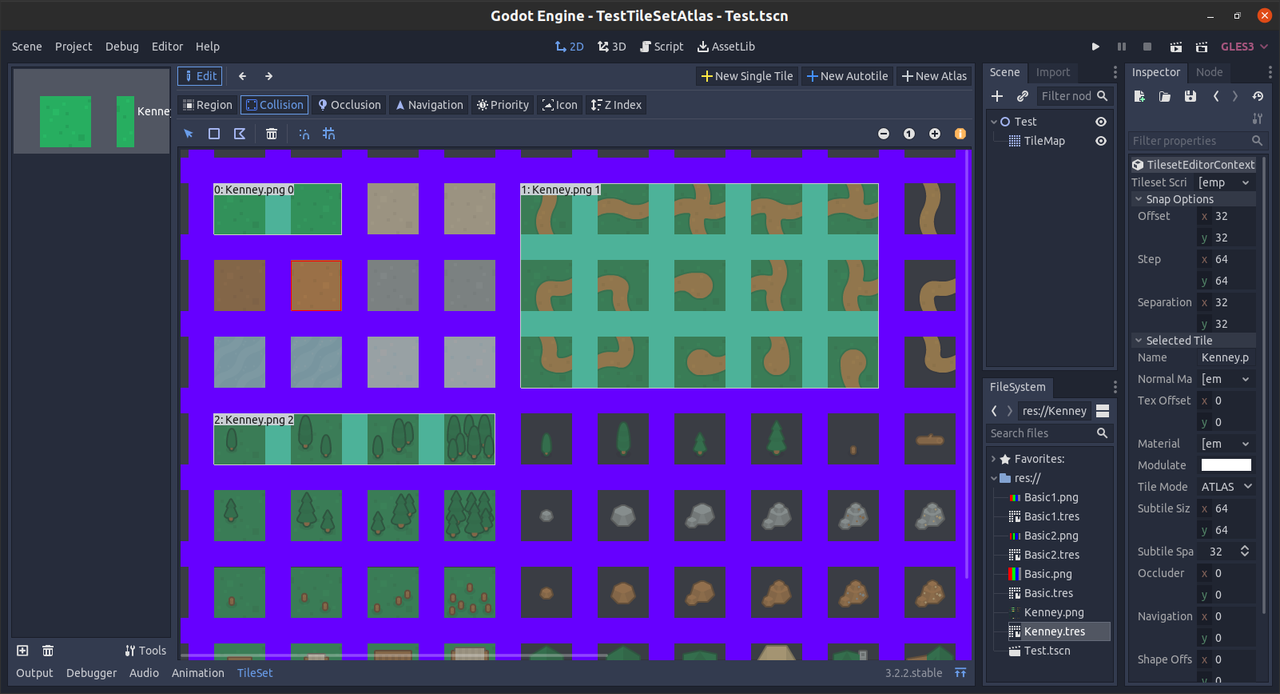
Task: Open Tile Mode ATLAS dropdown
Action: click(1226, 487)
